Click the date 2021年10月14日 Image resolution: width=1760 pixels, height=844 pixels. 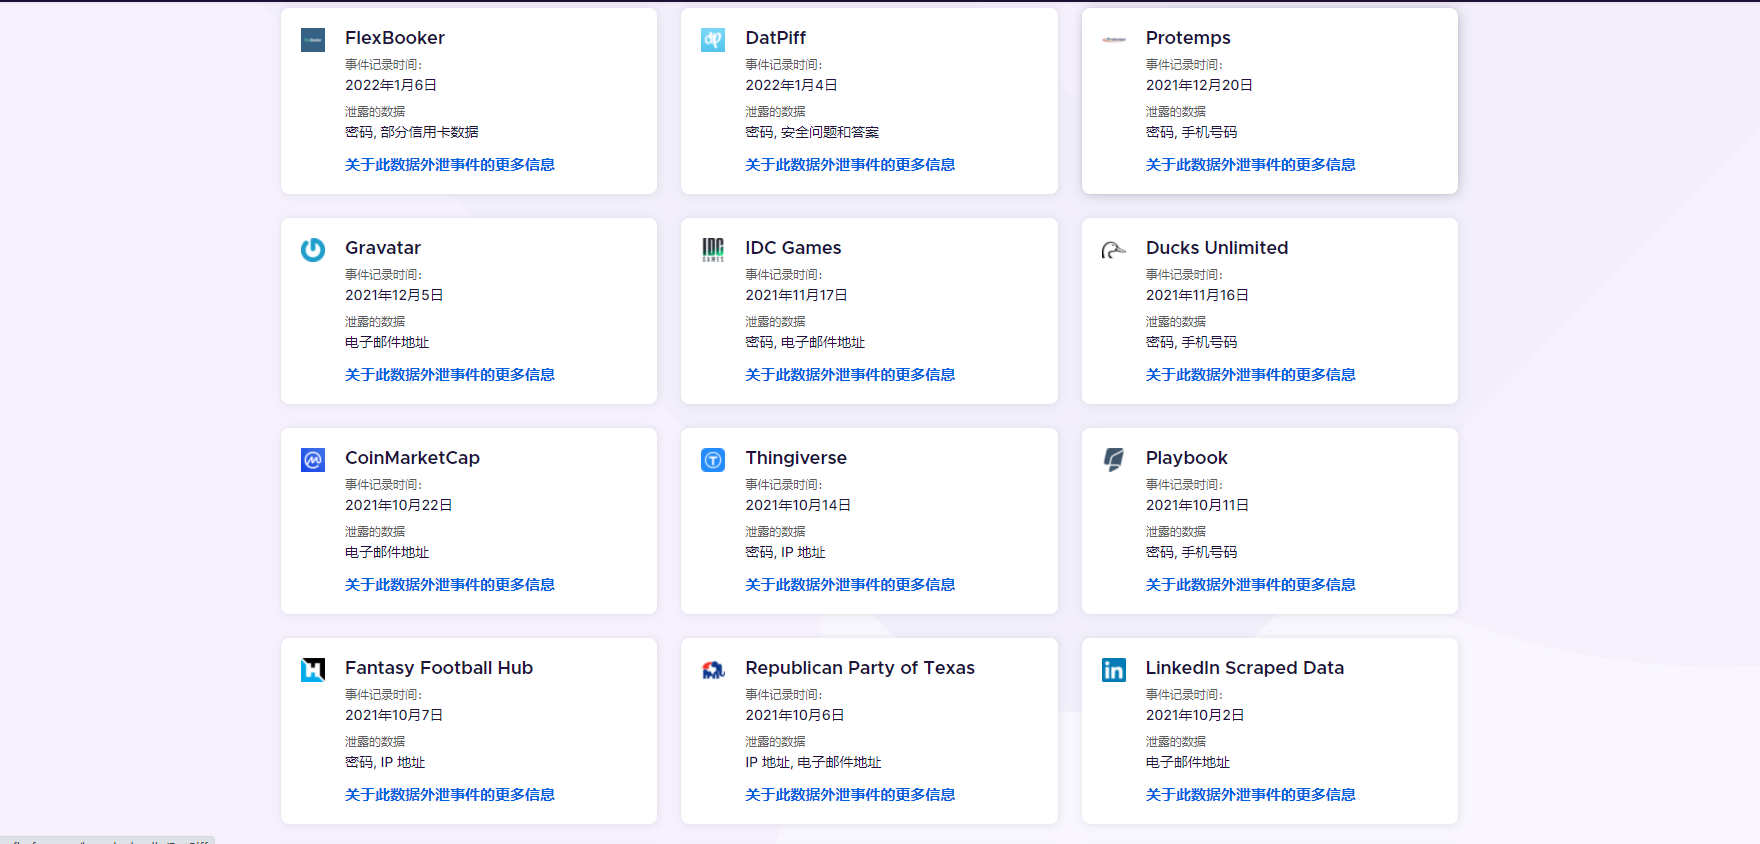coord(798,505)
